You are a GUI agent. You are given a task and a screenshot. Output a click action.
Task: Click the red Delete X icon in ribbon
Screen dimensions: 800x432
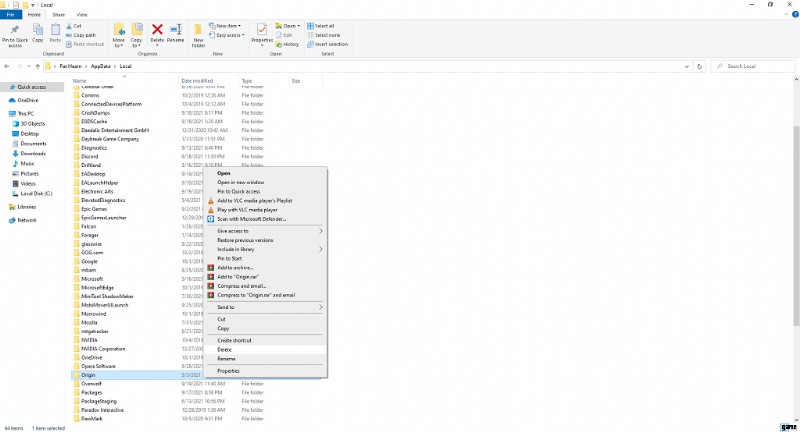pos(157,30)
